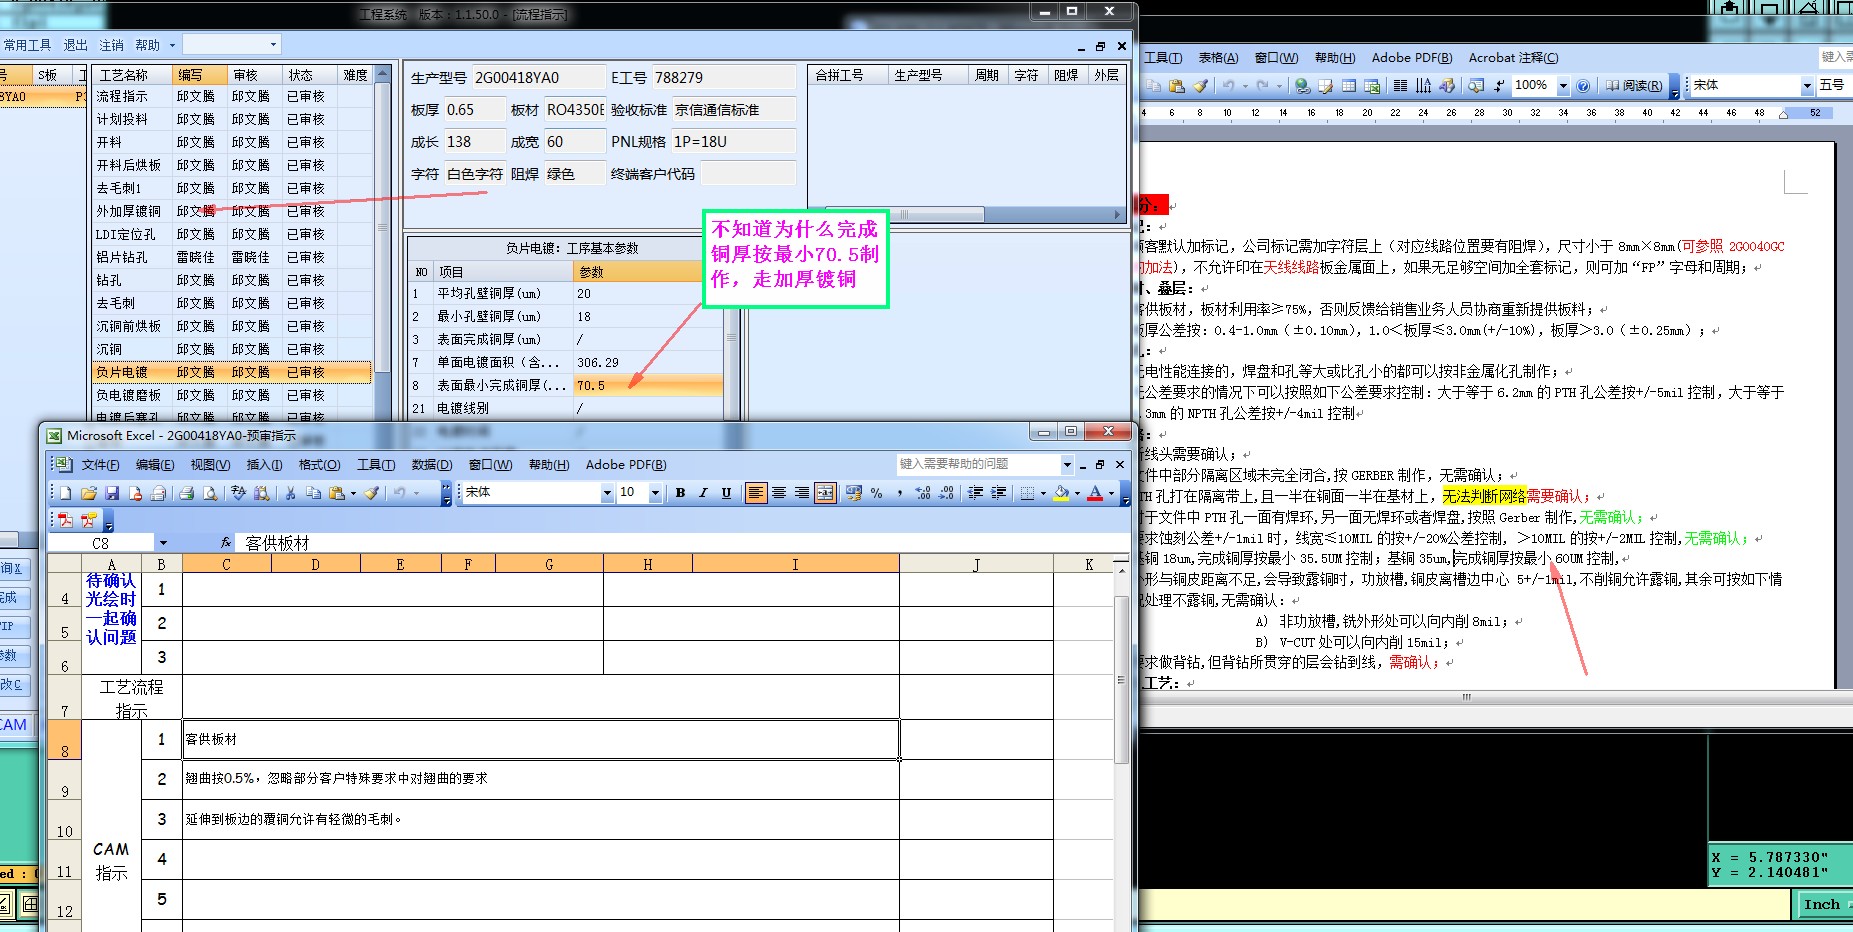This screenshot has width=1853, height=932.
Task: Open Excel font name 宋体 dropdown
Action: pos(607,493)
